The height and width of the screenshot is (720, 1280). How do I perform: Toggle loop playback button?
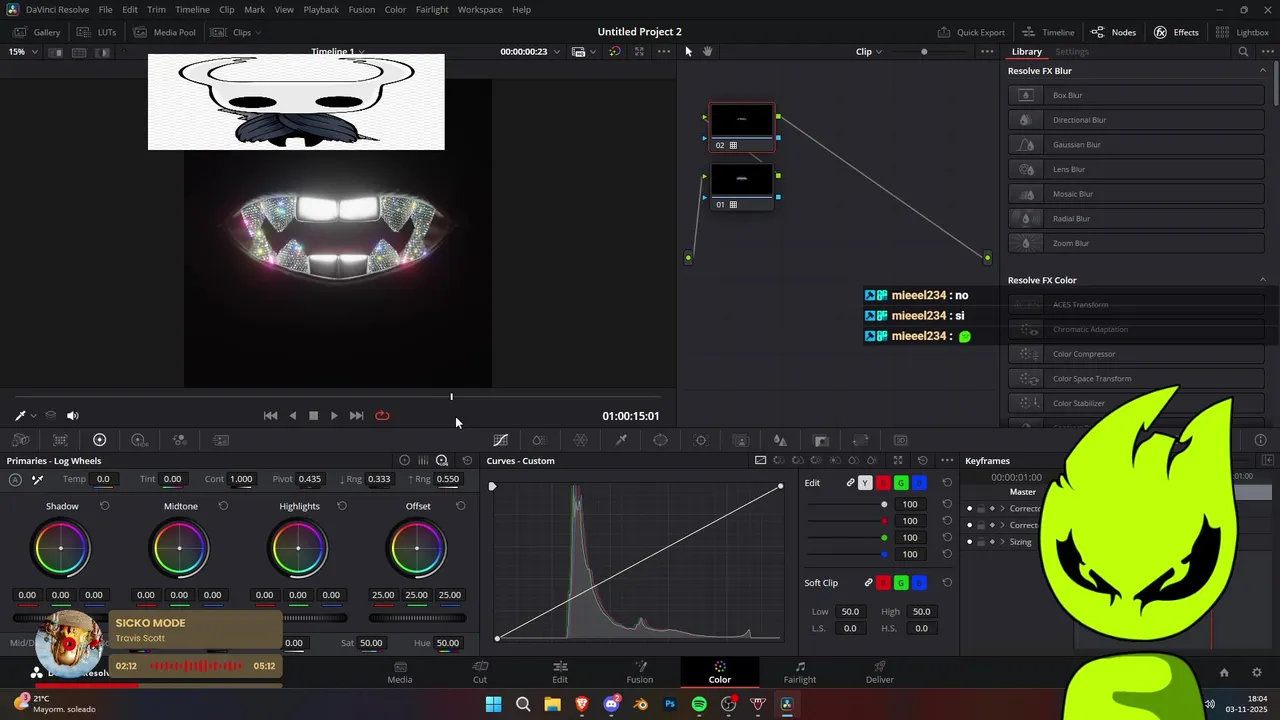pos(382,416)
